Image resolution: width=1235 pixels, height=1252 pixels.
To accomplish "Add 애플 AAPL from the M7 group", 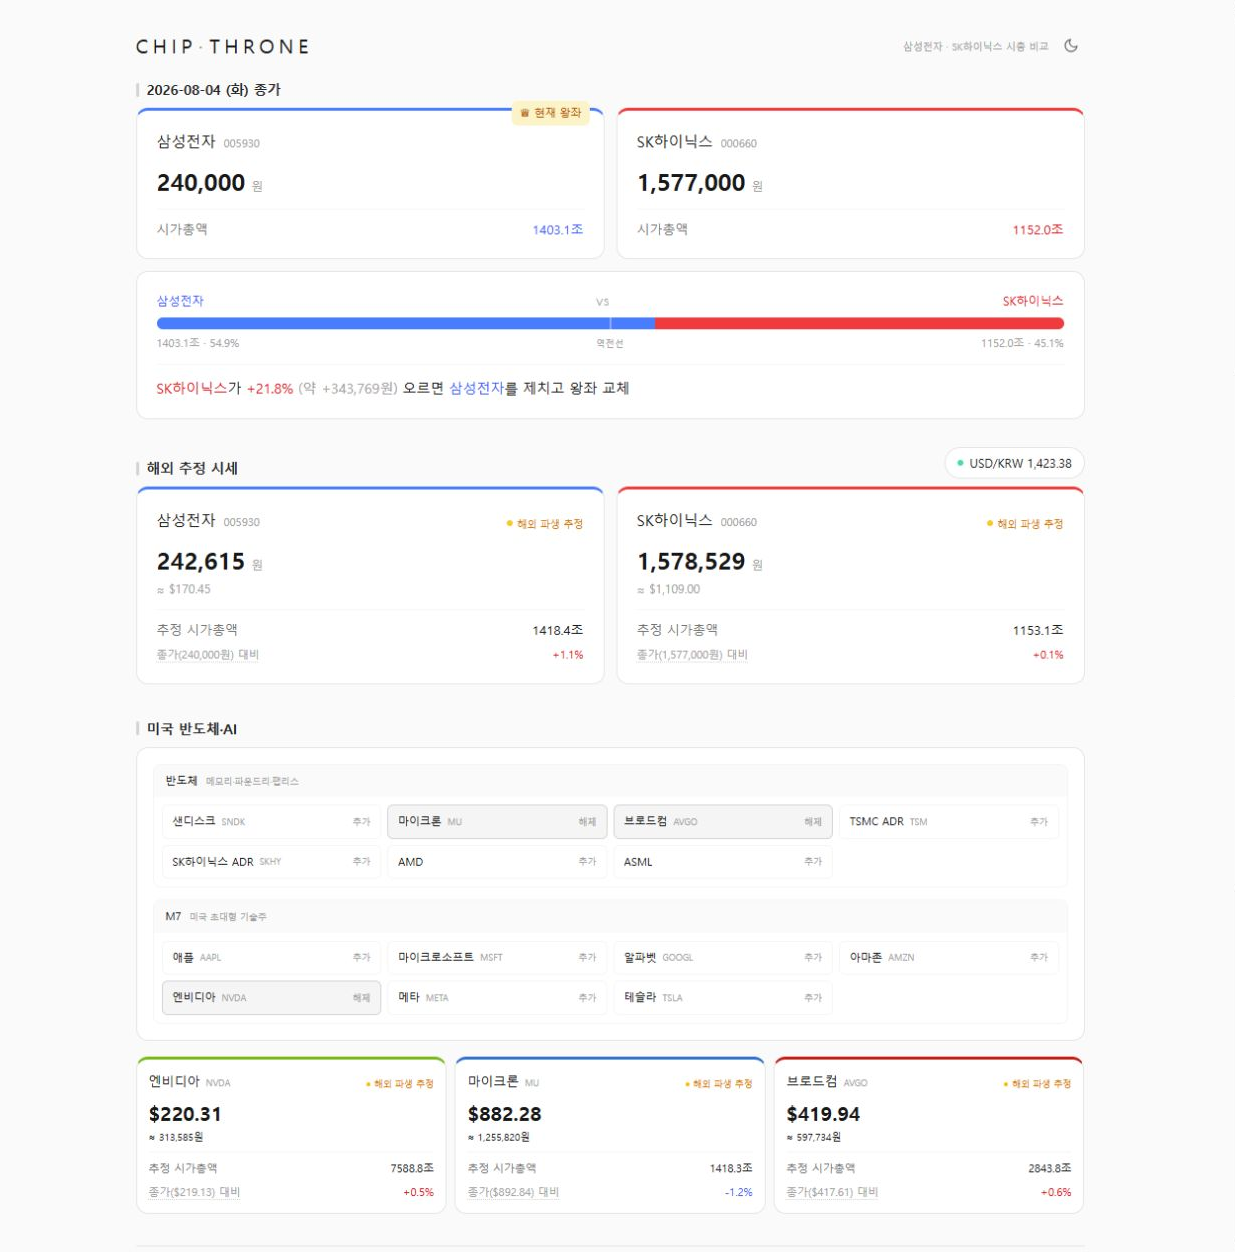I will tap(271, 958).
